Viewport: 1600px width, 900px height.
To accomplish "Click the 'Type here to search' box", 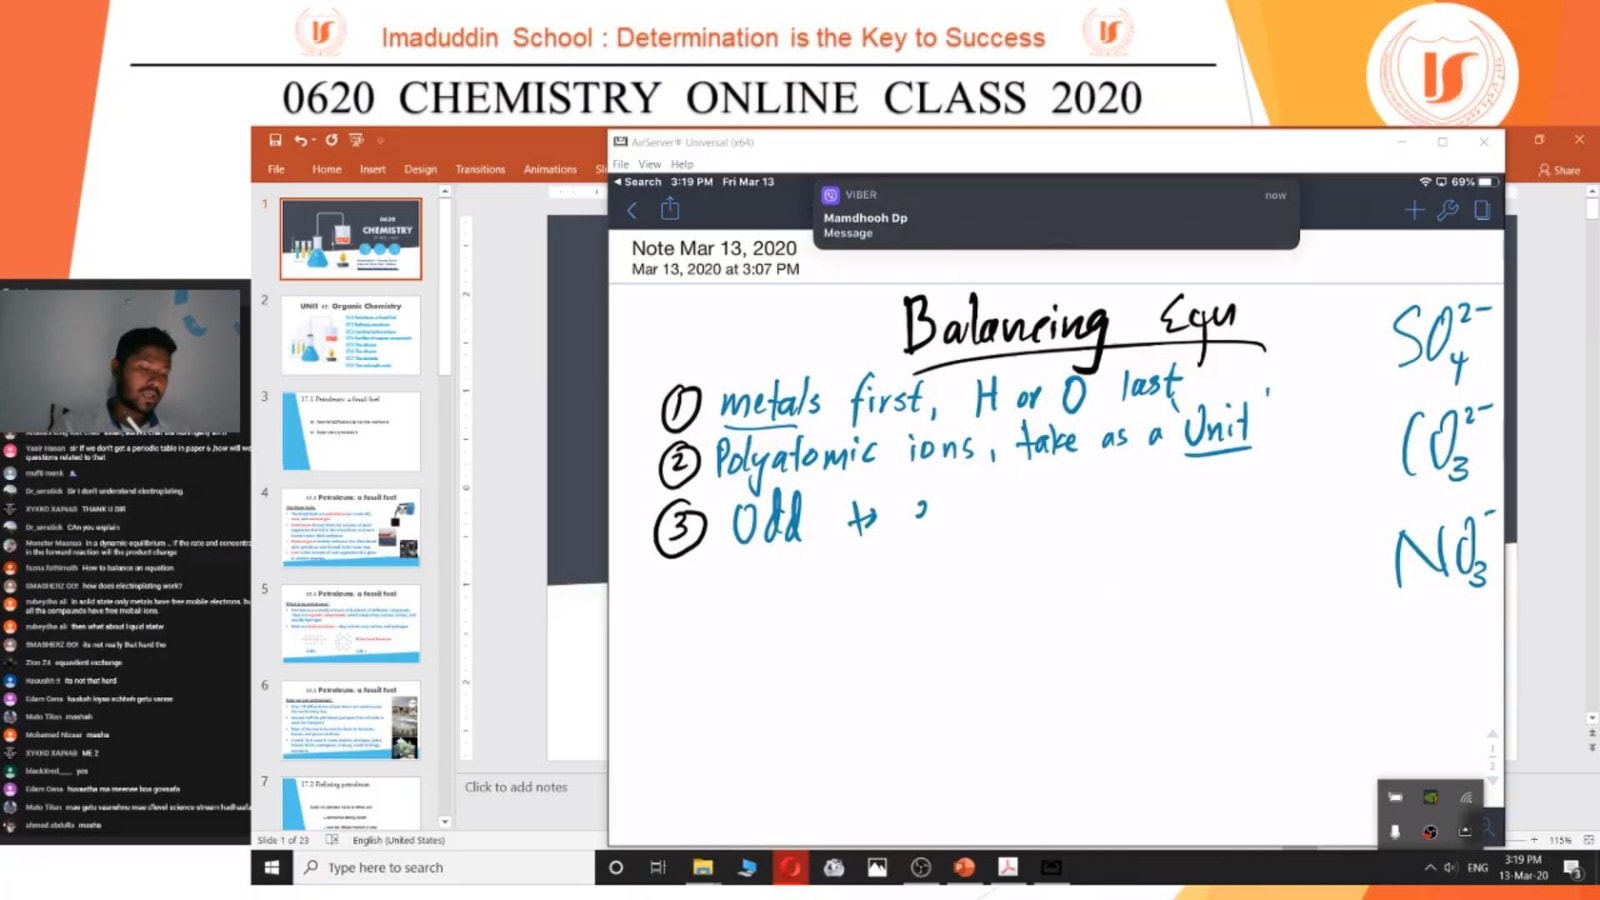I will click(443, 867).
